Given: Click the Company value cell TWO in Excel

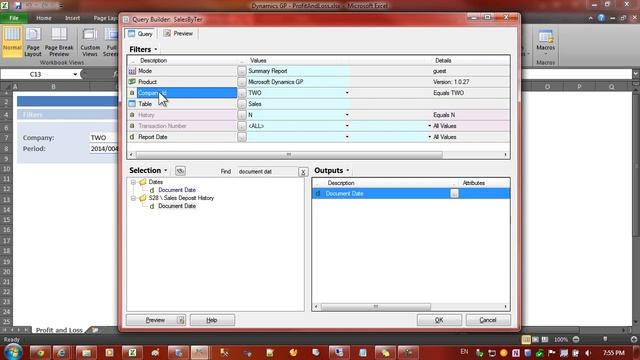Looking at the screenshot, I should 103,138.
